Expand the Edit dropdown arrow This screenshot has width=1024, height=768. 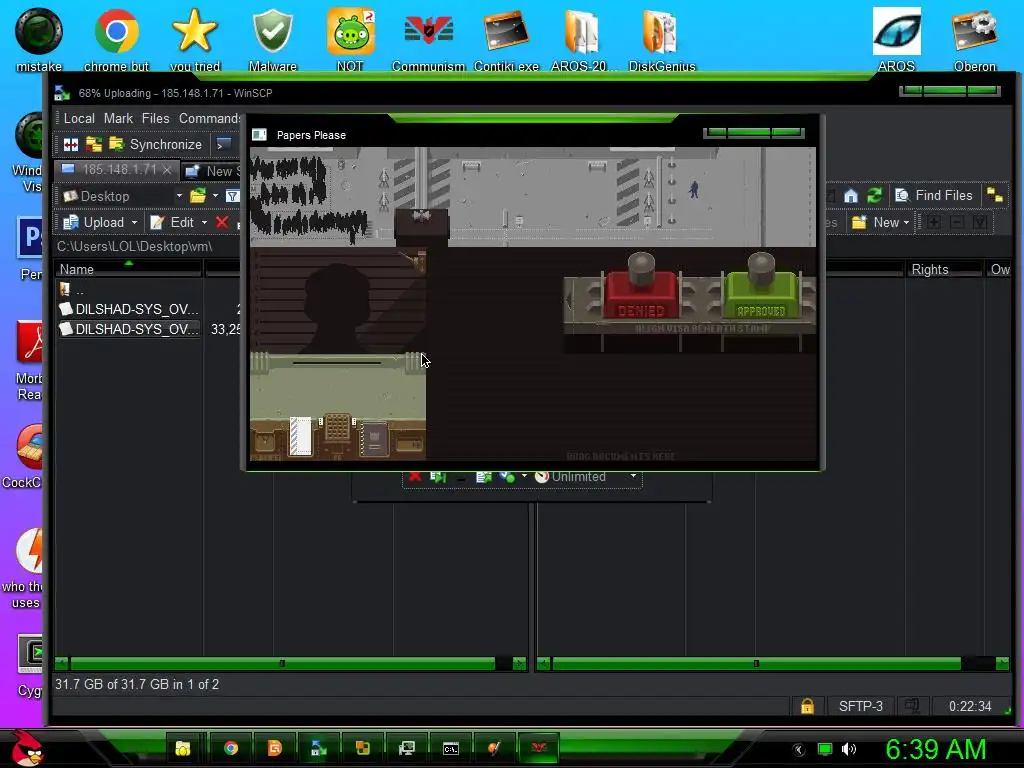point(204,223)
